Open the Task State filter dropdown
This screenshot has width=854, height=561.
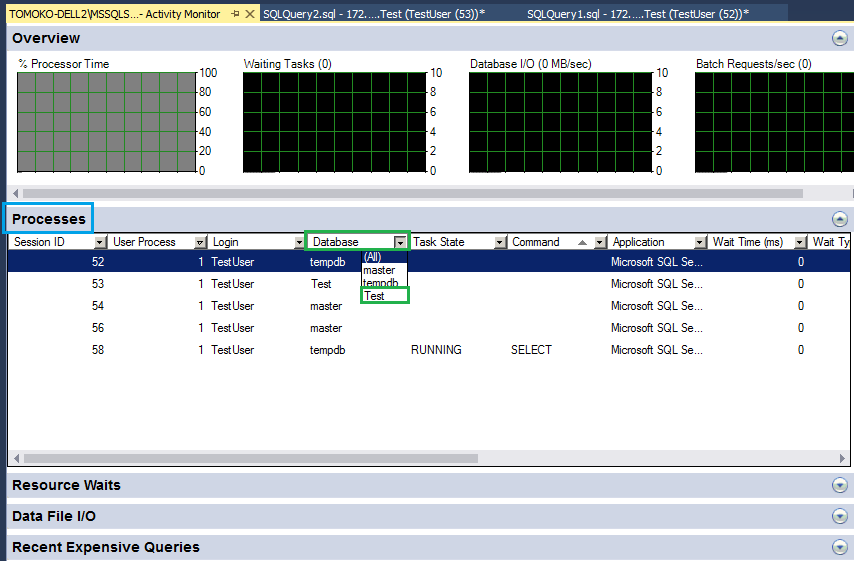click(x=500, y=242)
